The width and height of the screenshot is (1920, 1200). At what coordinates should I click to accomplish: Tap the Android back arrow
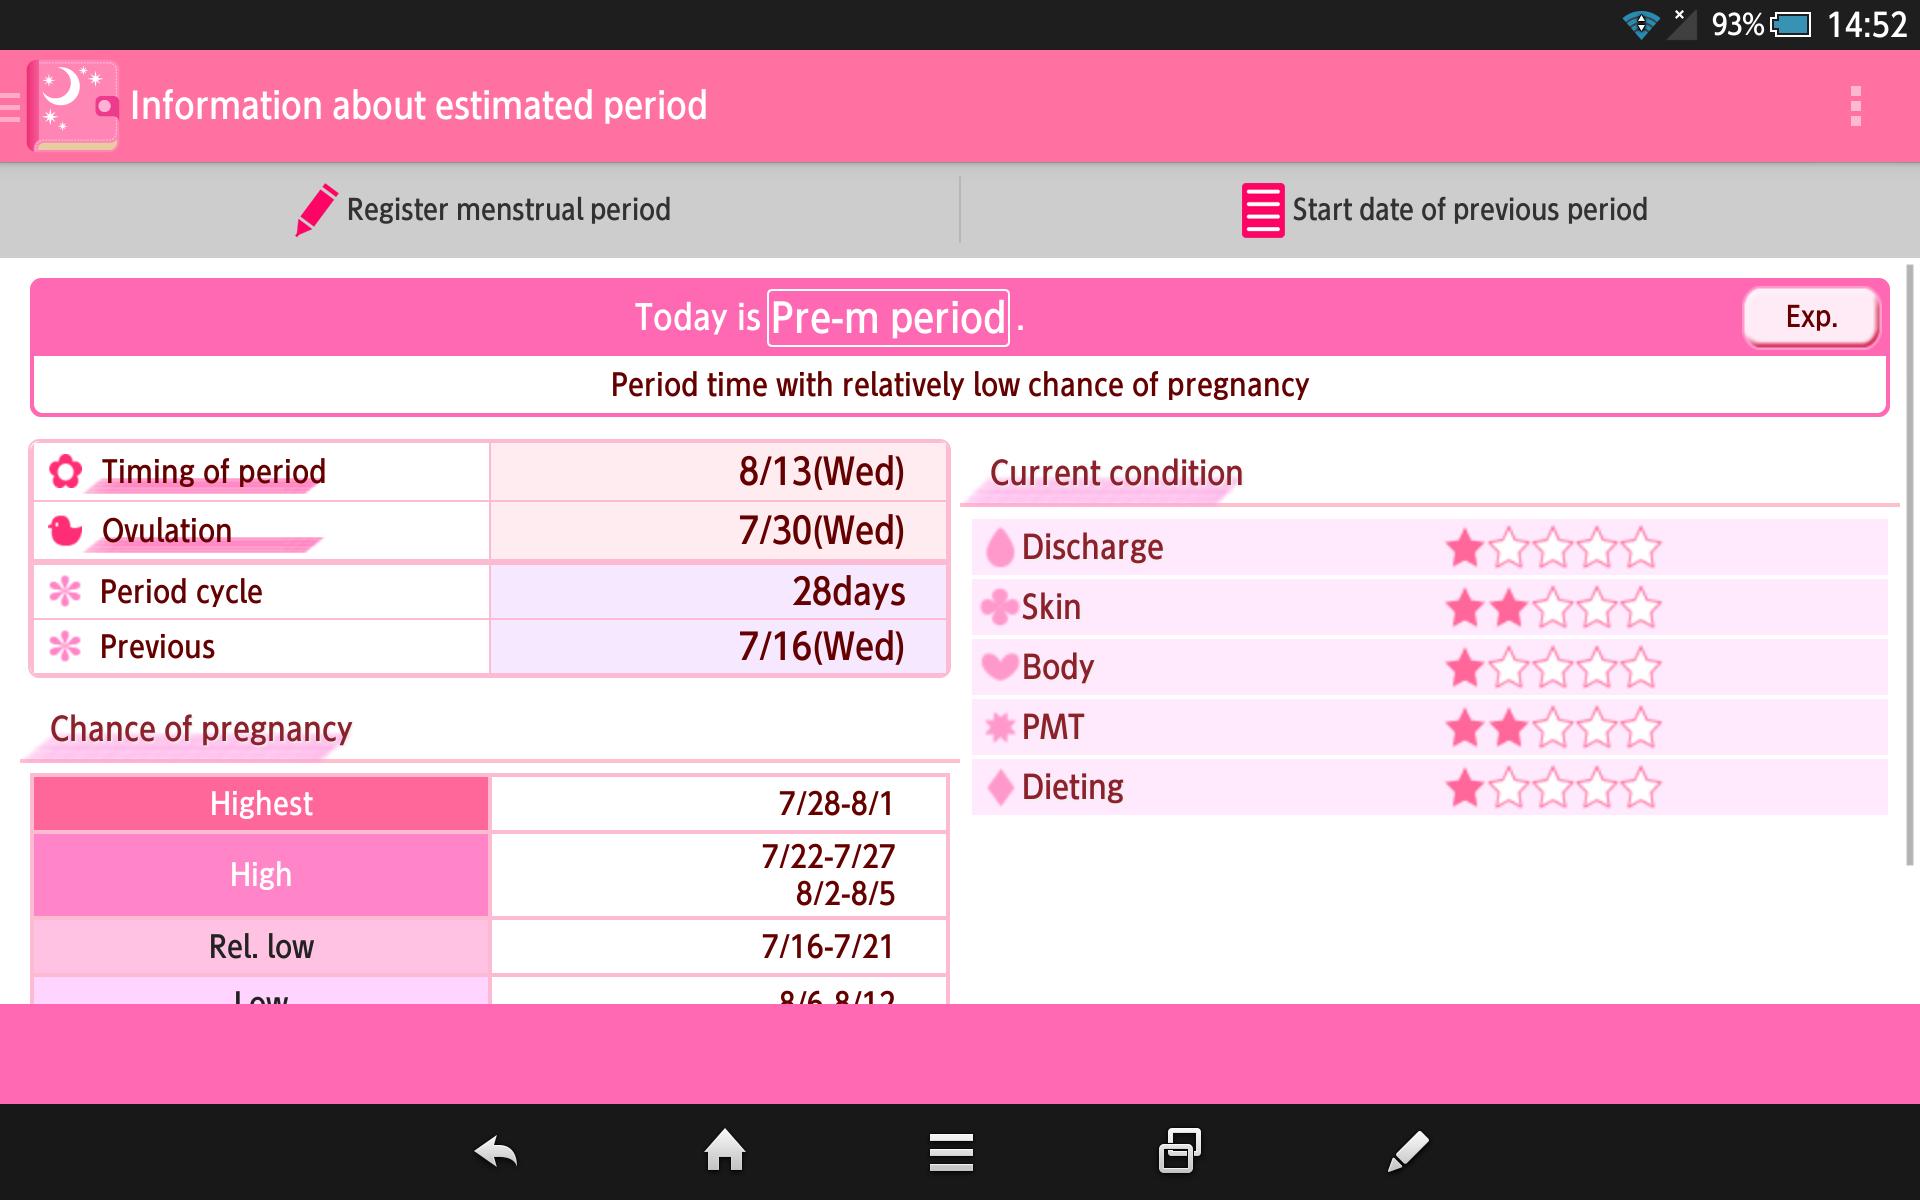click(496, 1152)
